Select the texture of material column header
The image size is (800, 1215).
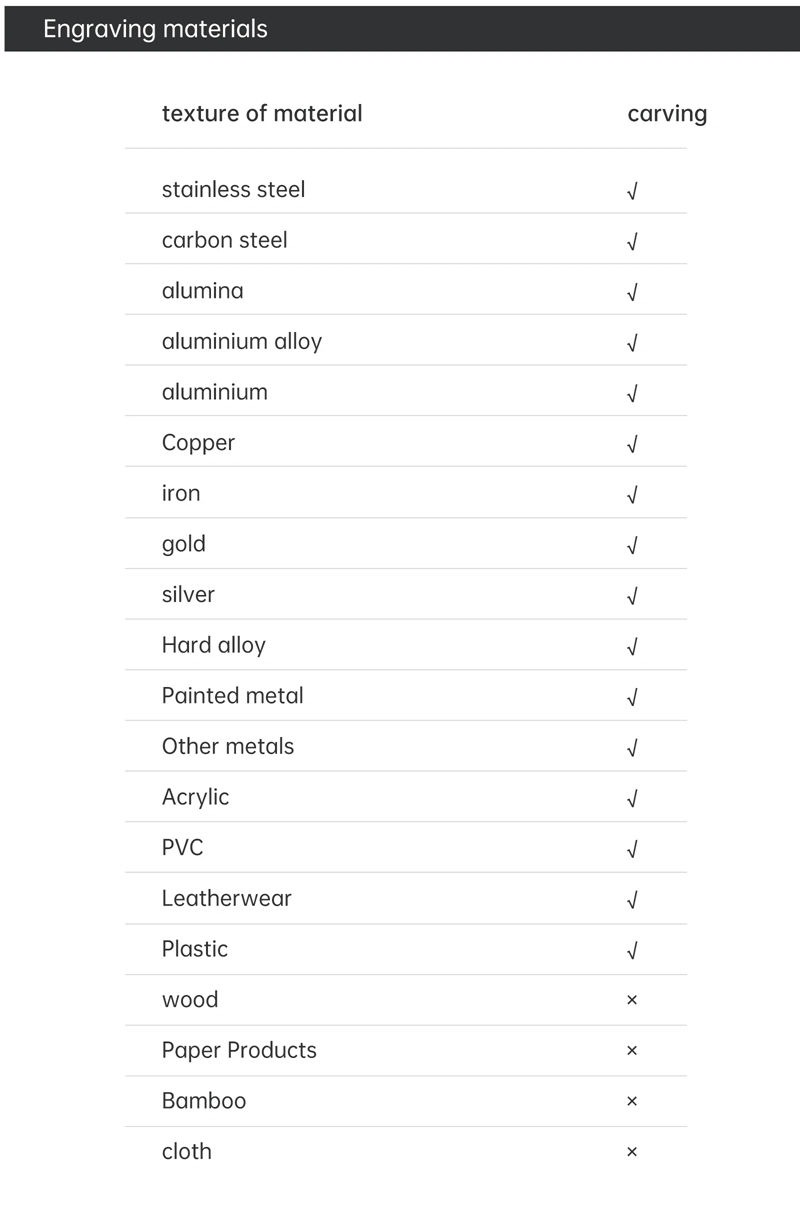(x=262, y=114)
